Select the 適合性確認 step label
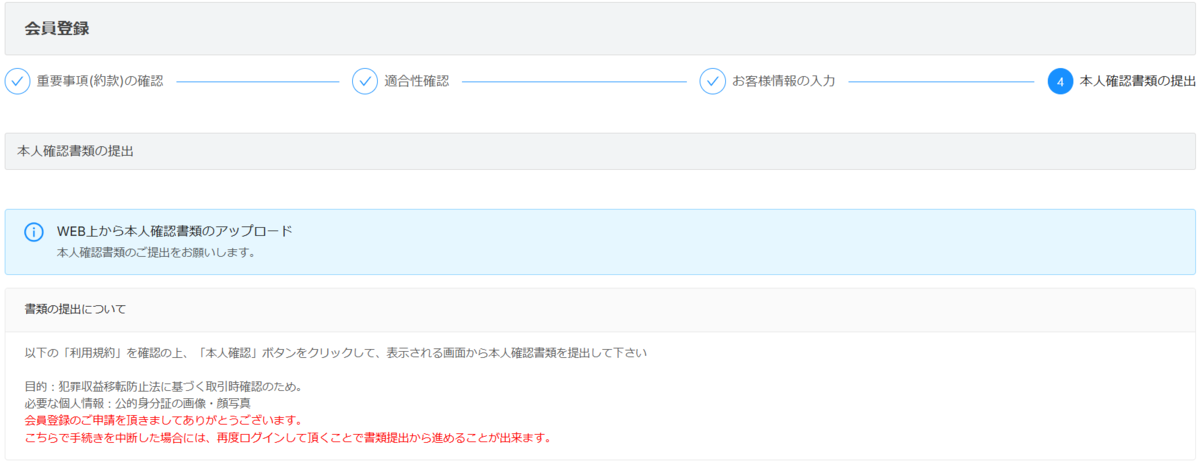Viewport: 1200px width, 463px height. (x=417, y=81)
